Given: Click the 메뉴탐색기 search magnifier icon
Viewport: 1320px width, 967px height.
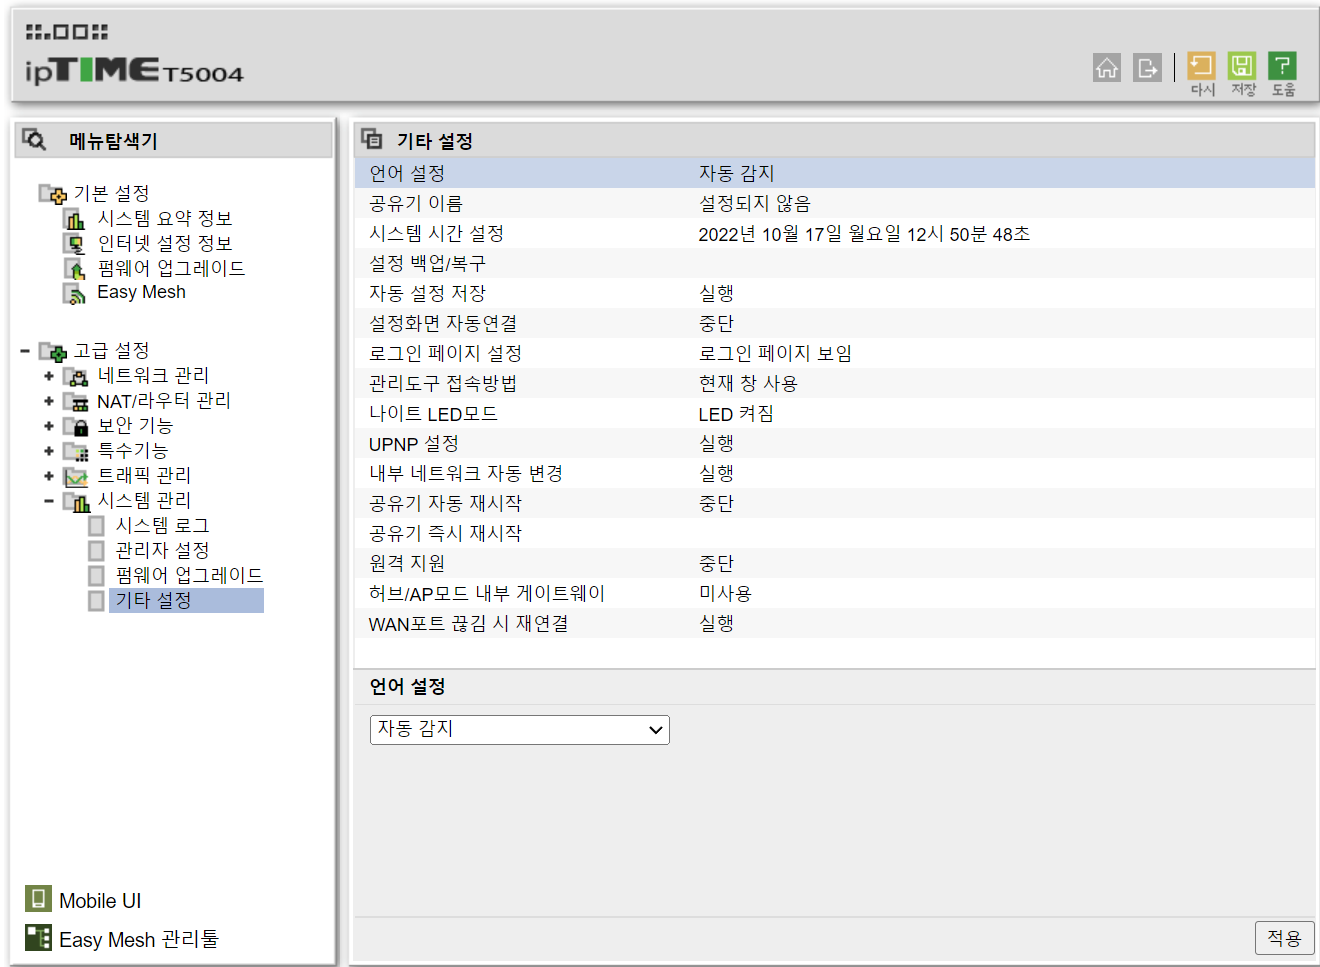Looking at the screenshot, I should pos(34,139).
